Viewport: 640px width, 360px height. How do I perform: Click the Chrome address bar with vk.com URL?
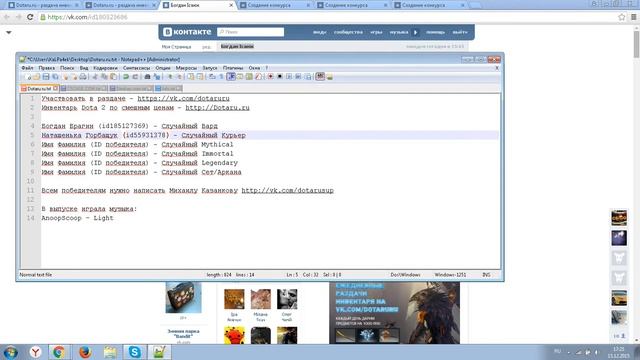click(x=327, y=17)
